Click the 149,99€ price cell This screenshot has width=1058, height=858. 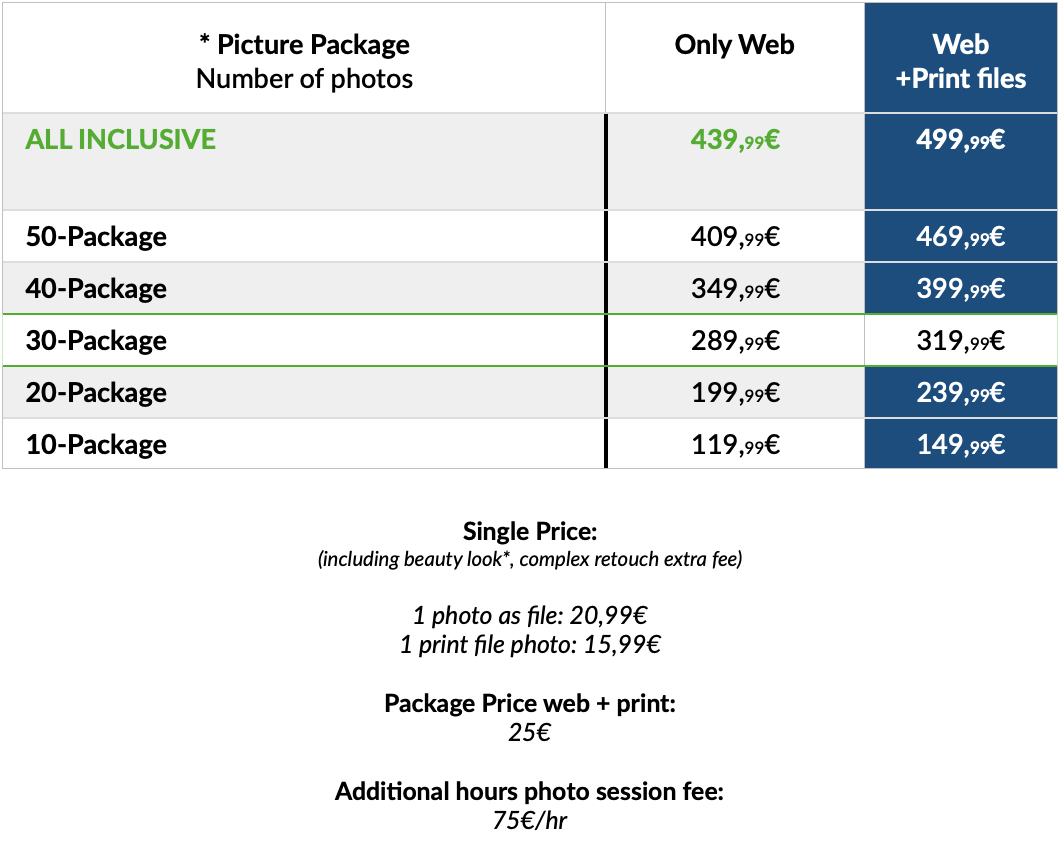(960, 445)
